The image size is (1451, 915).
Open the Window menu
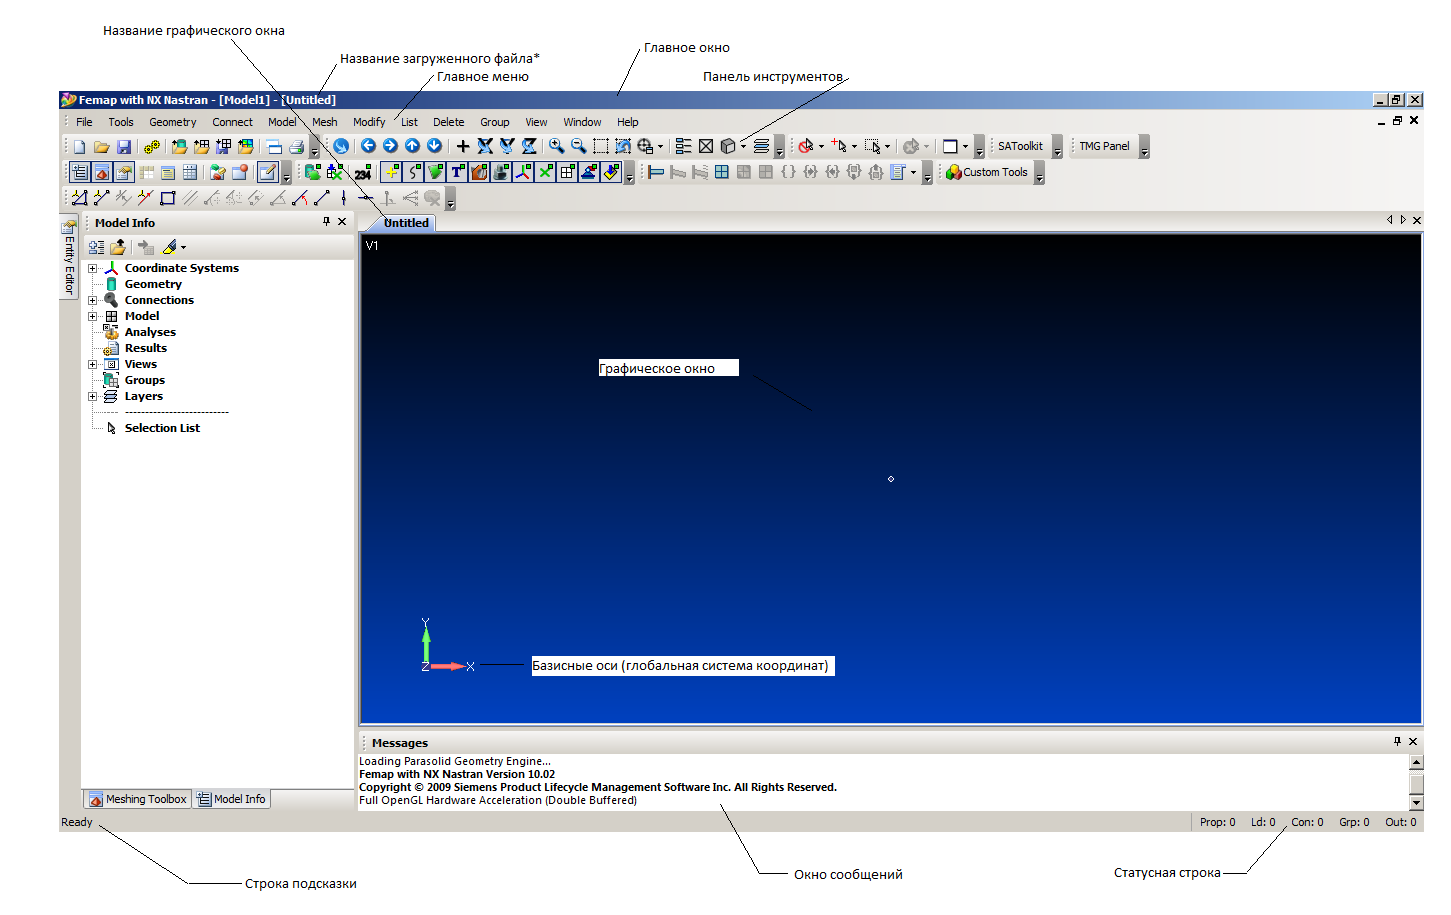point(582,122)
